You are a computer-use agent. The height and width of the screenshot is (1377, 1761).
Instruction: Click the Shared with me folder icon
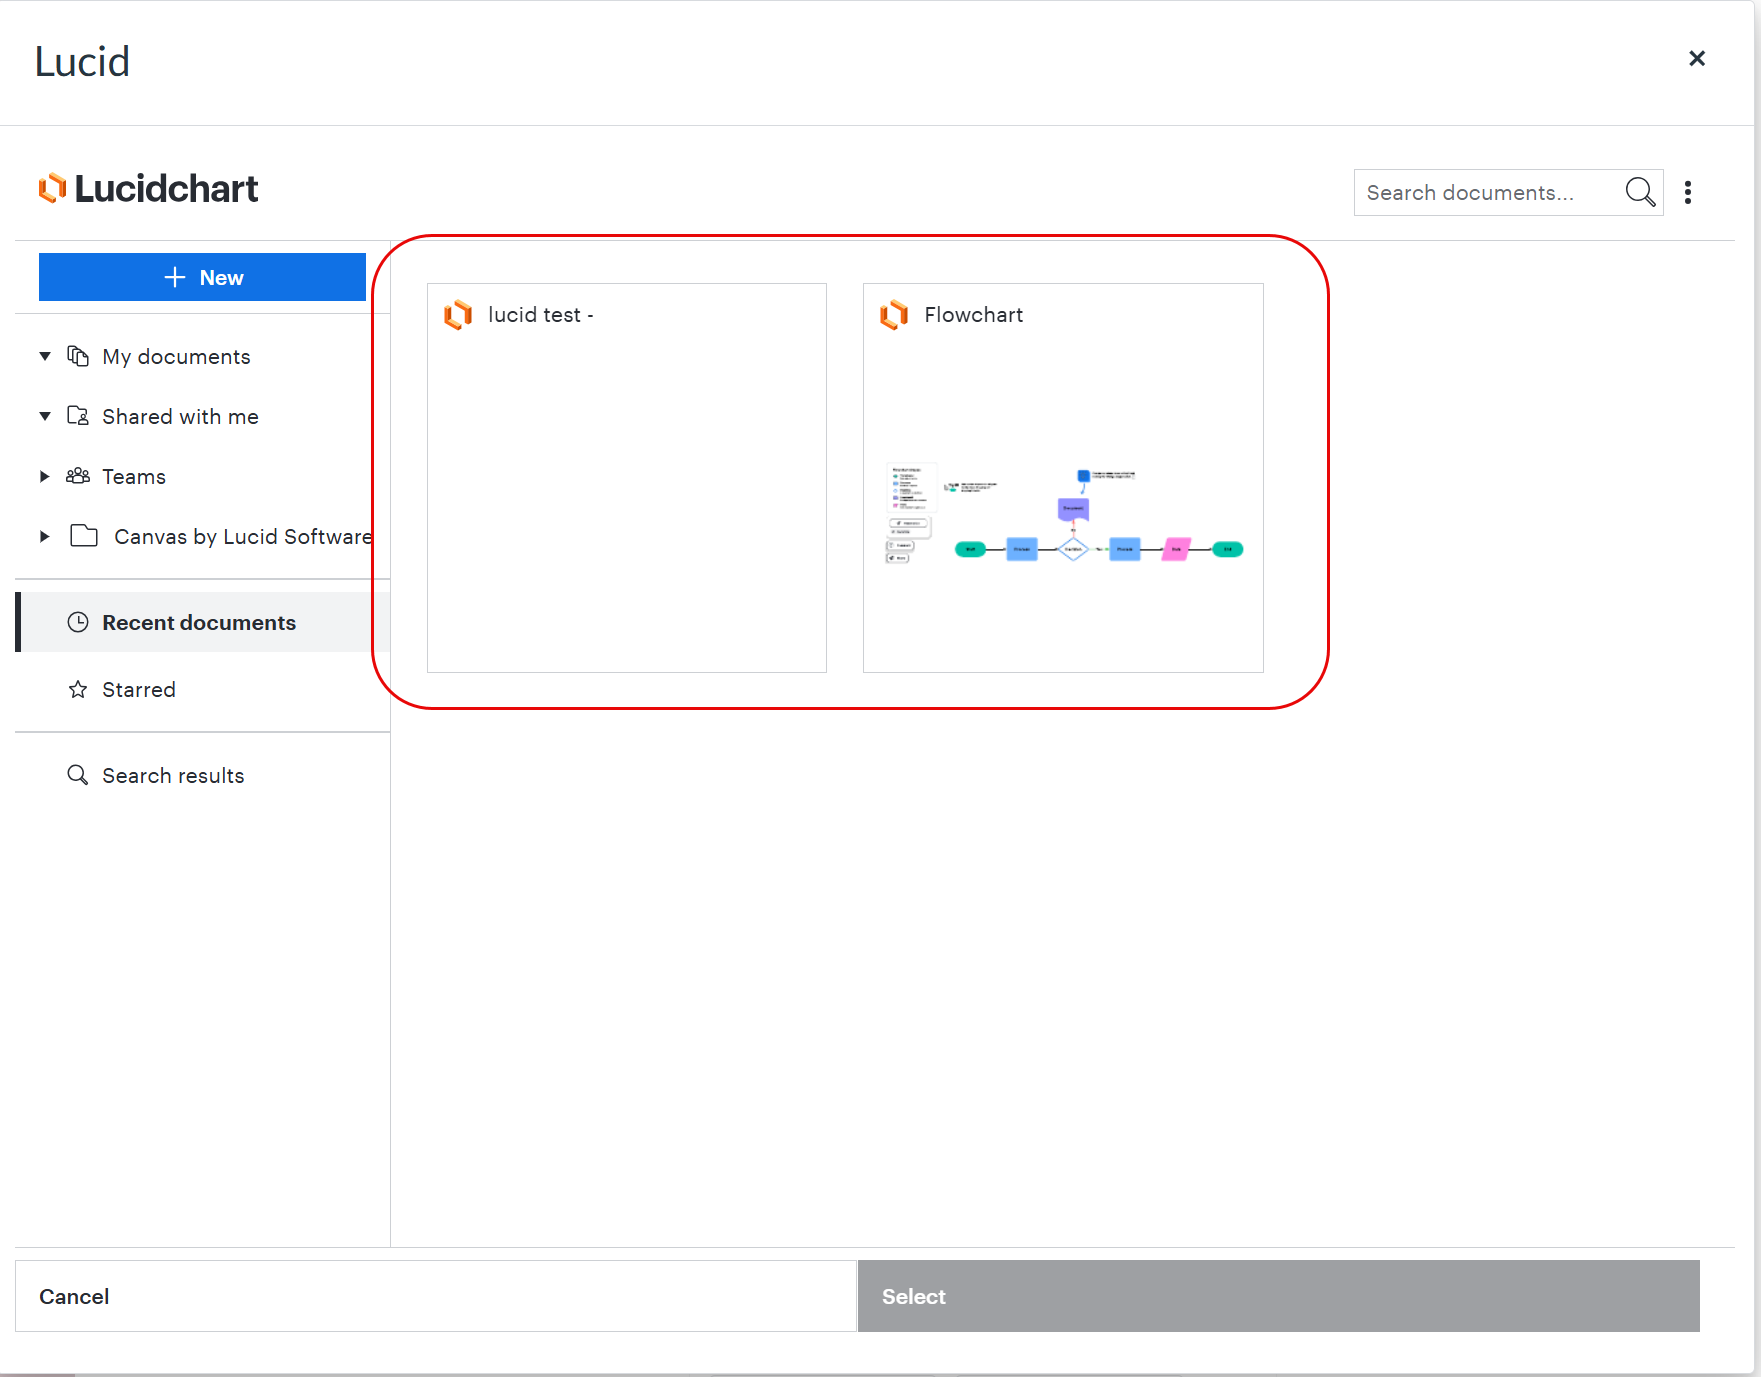click(x=78, y=416)
